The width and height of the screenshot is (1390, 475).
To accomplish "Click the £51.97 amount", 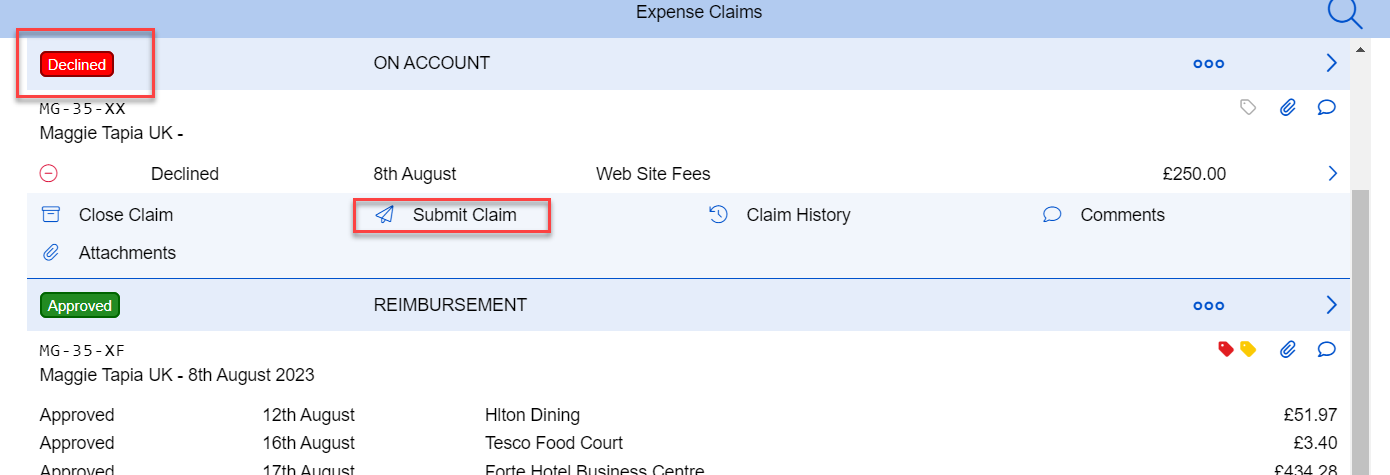I will click(x=1311, y=415).
